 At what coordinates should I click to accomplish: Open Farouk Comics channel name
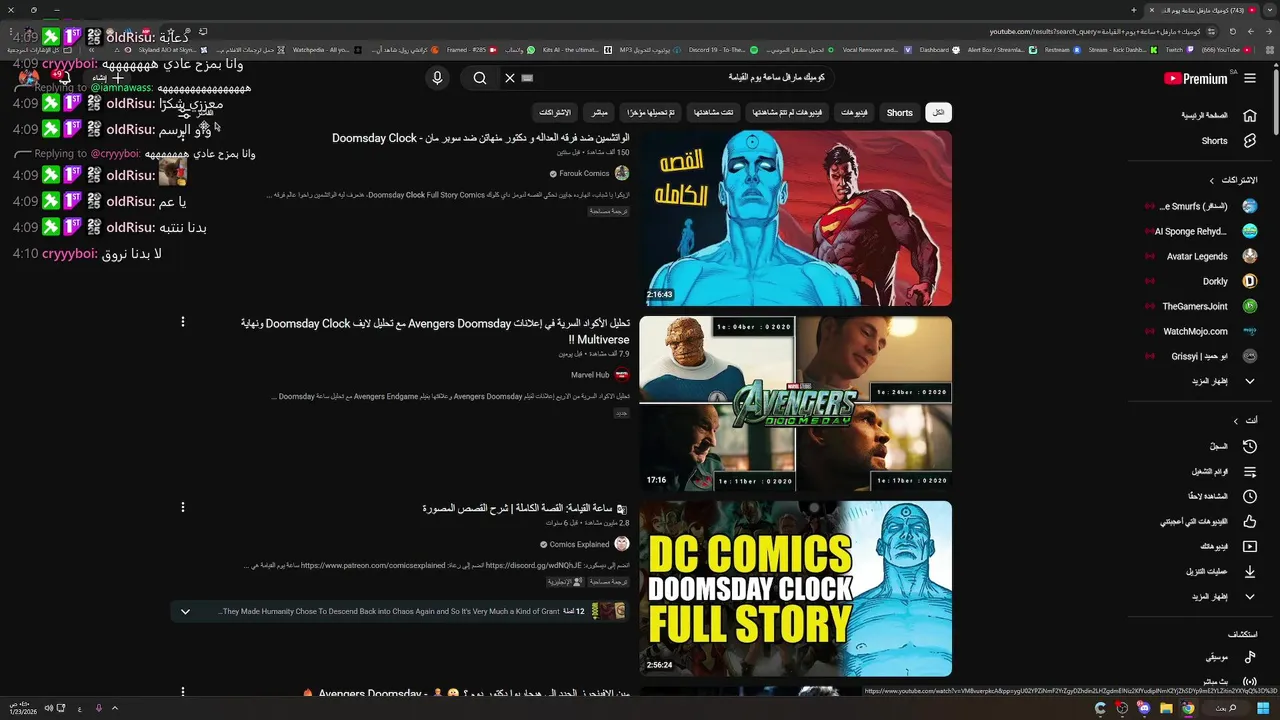(583, 173)
